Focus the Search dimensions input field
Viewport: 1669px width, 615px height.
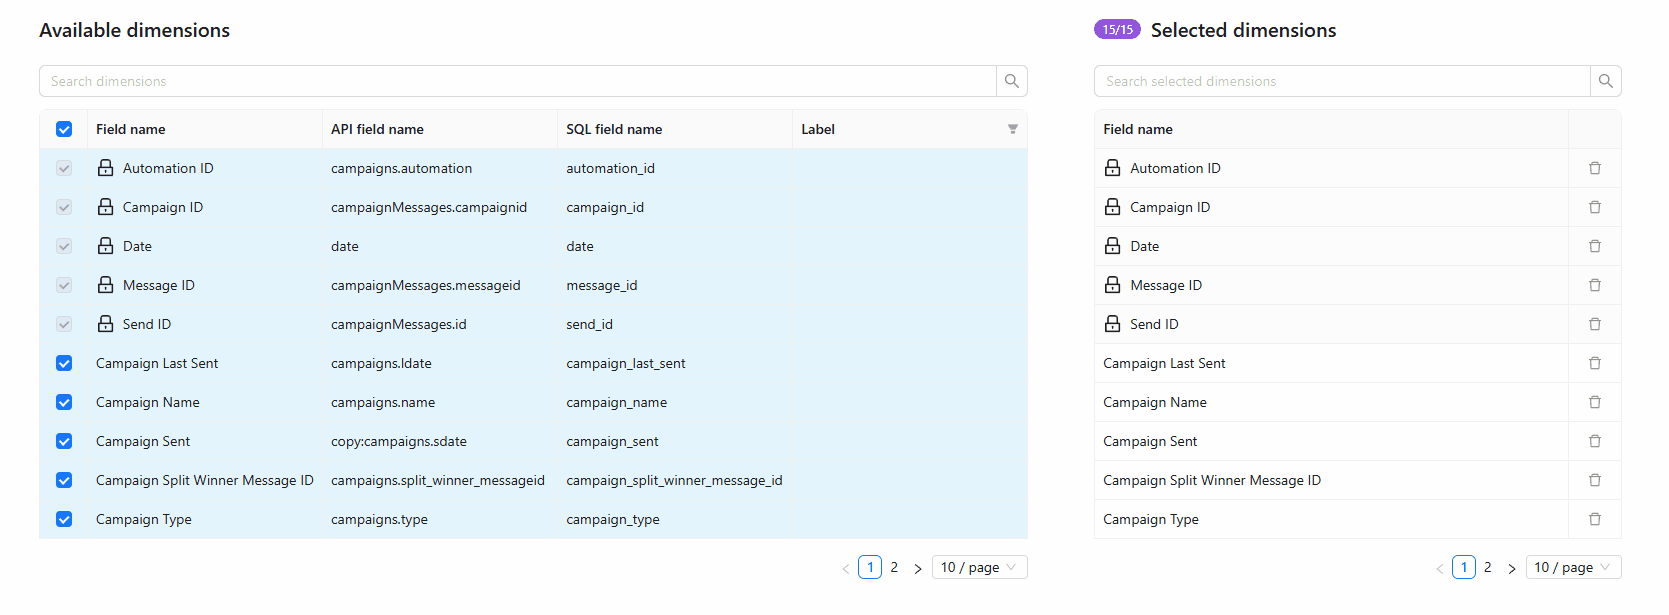click(518, 81)
